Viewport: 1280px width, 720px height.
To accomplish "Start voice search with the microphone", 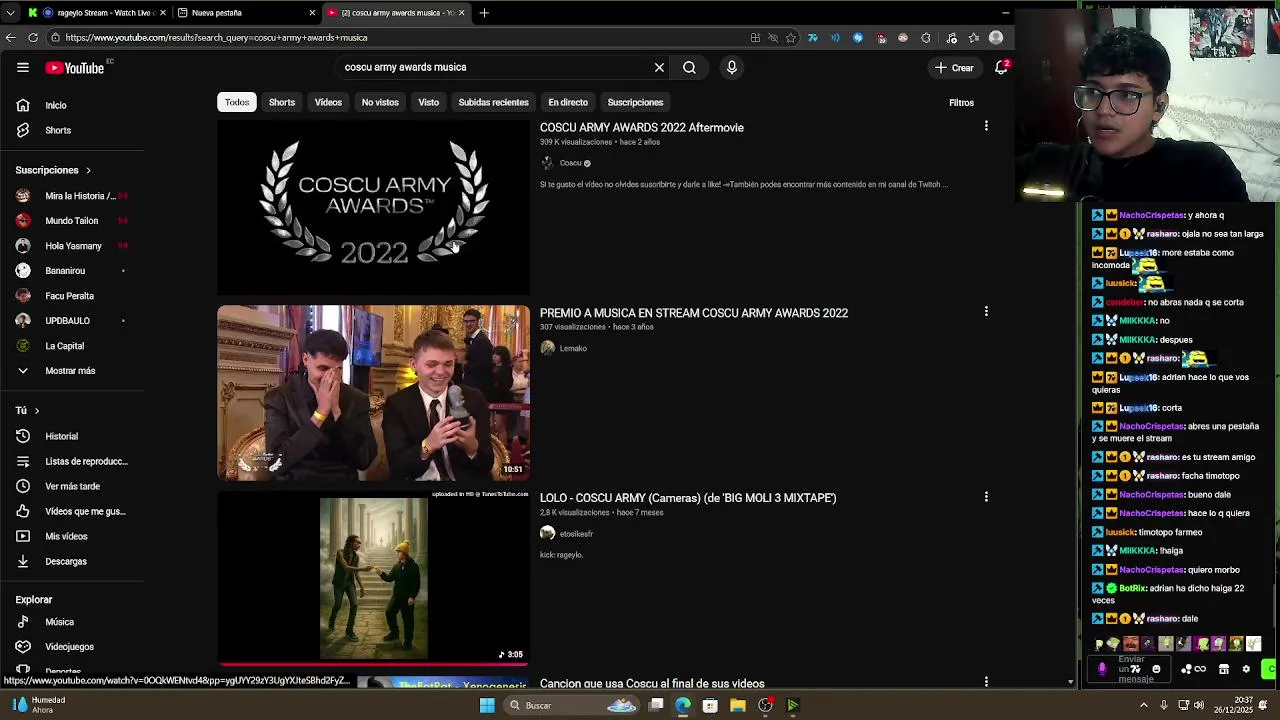I will (x=732, y=67).
